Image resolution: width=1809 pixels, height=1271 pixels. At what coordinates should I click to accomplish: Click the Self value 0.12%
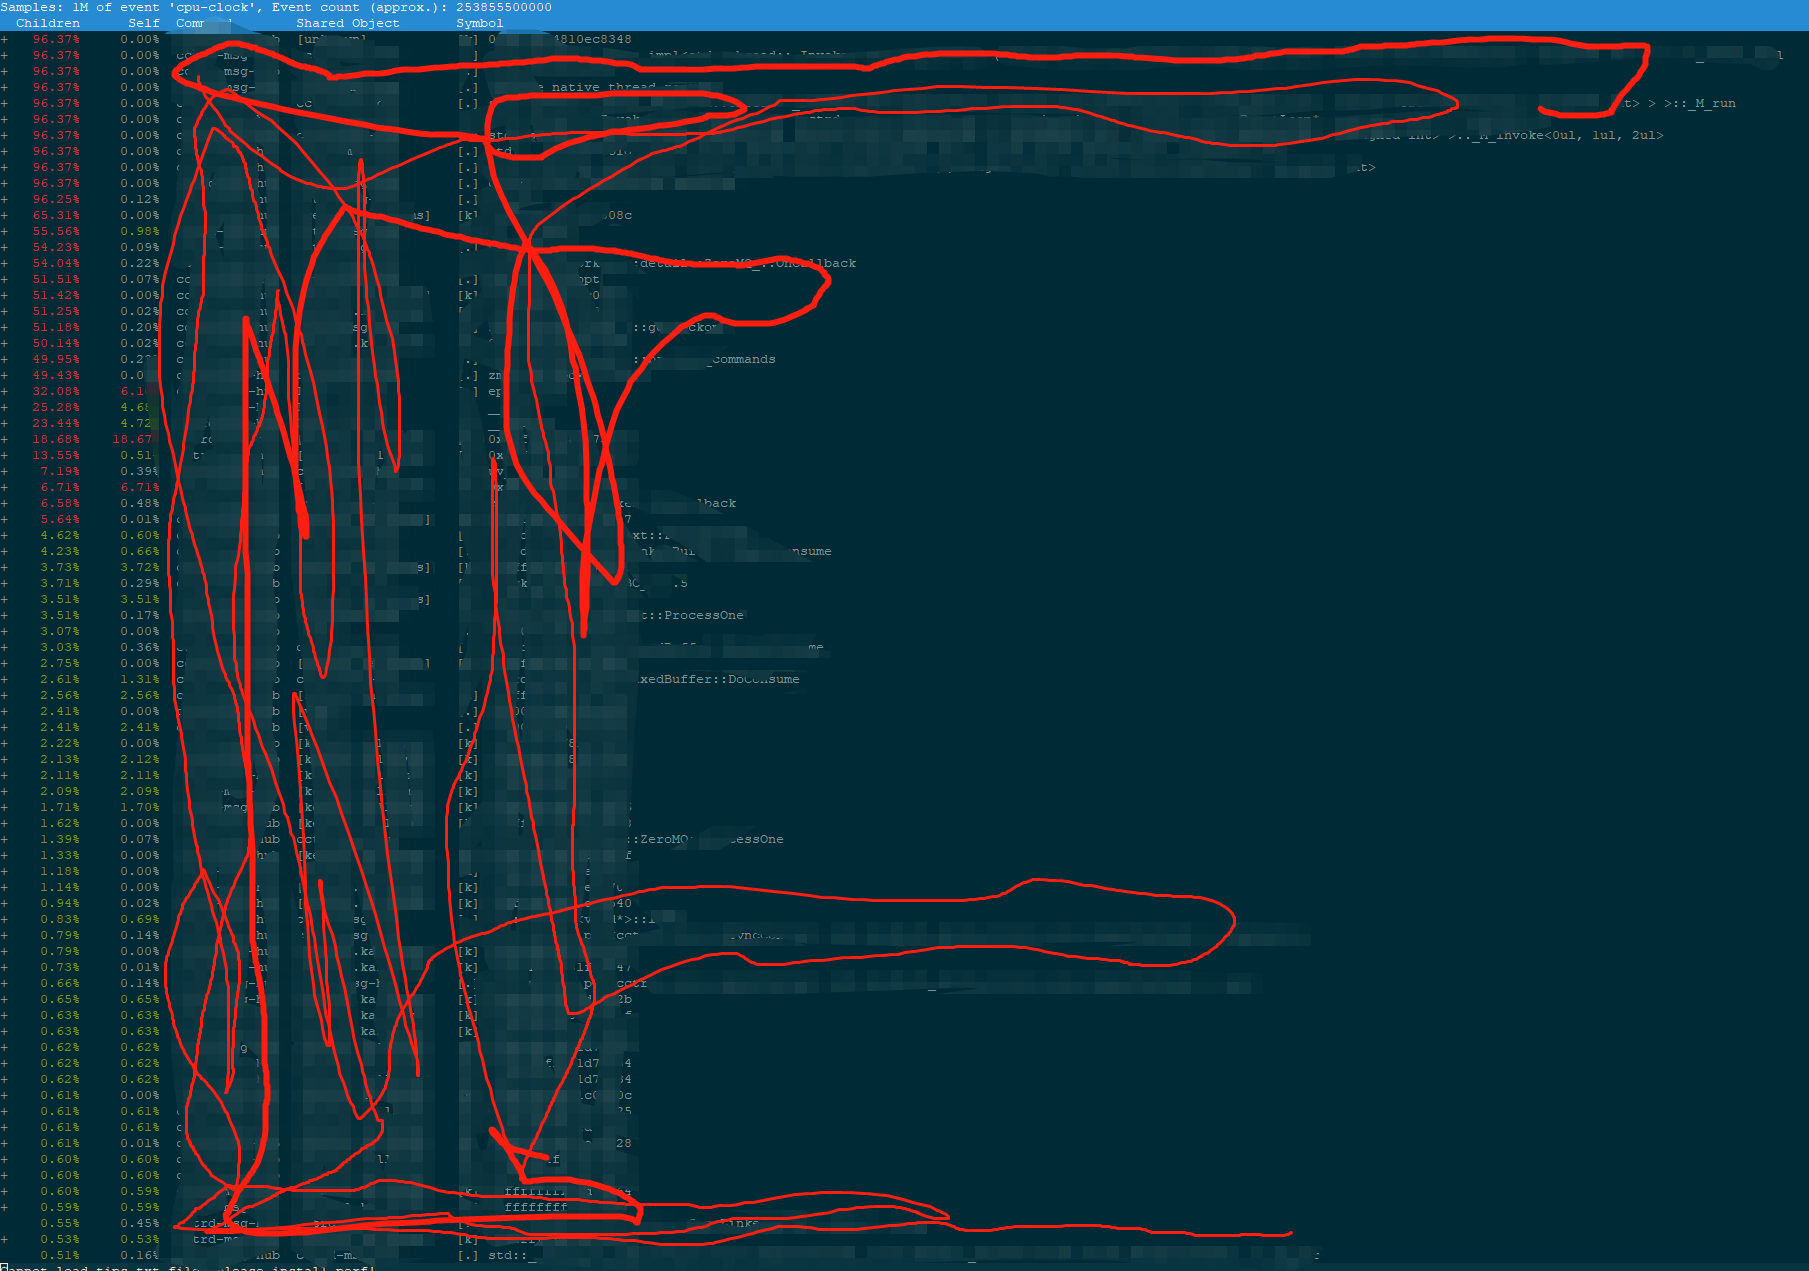[140, 200]
